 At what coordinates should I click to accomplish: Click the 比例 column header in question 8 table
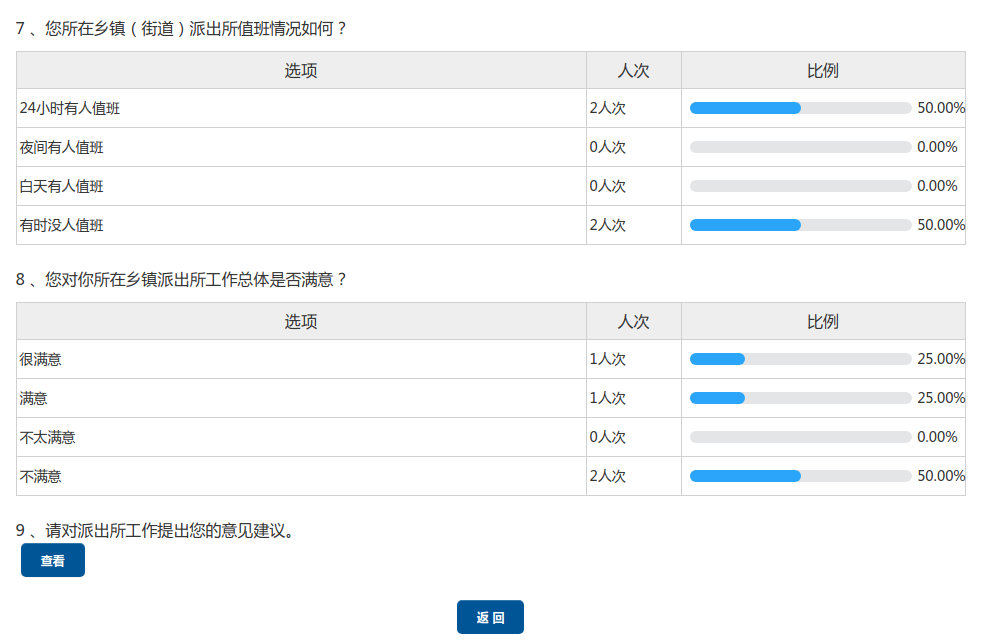pyautogui.click(x=823, y=322)
